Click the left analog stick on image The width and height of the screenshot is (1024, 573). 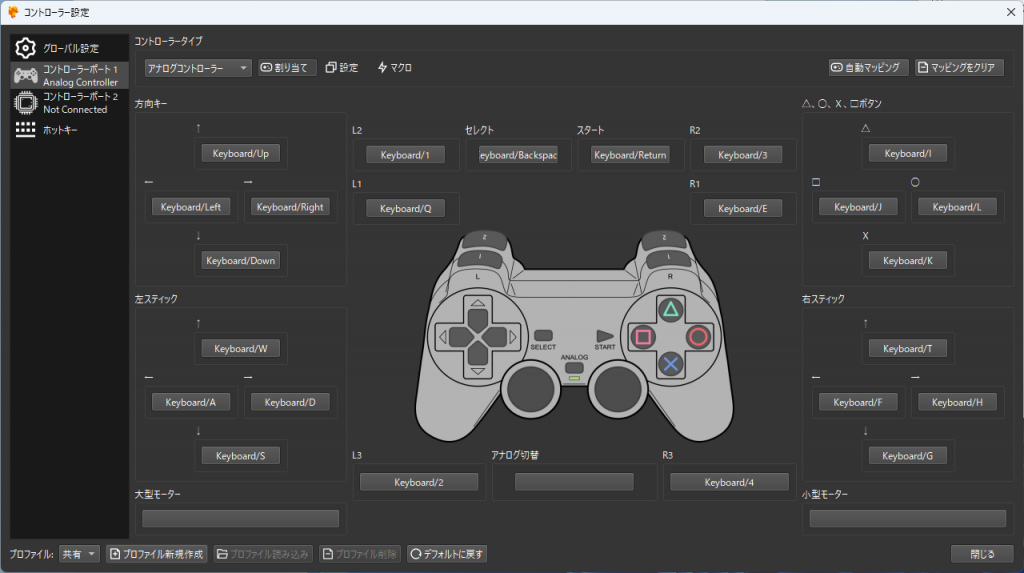point(531,389)
